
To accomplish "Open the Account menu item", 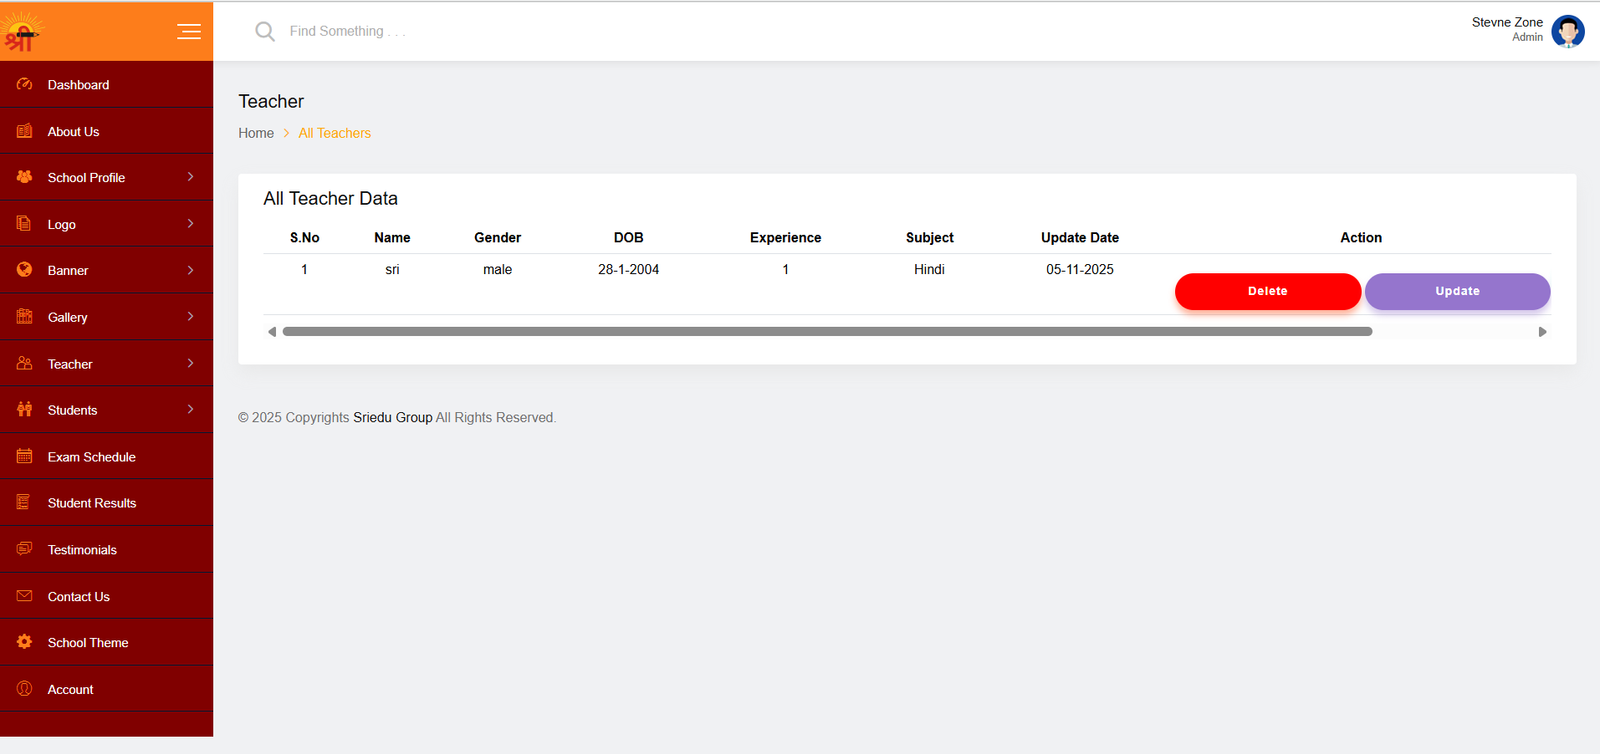I will pos(106,689).
